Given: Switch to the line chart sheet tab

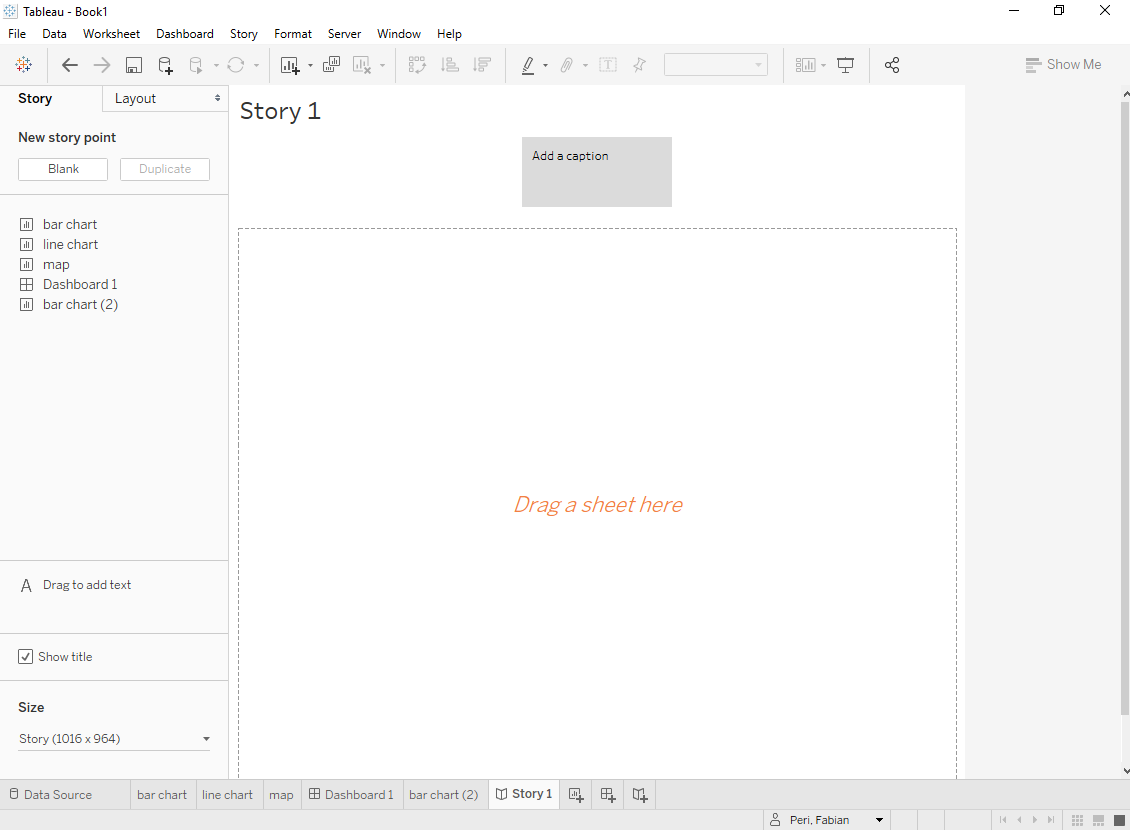Looking at the screenshot, I should [227, 795].
